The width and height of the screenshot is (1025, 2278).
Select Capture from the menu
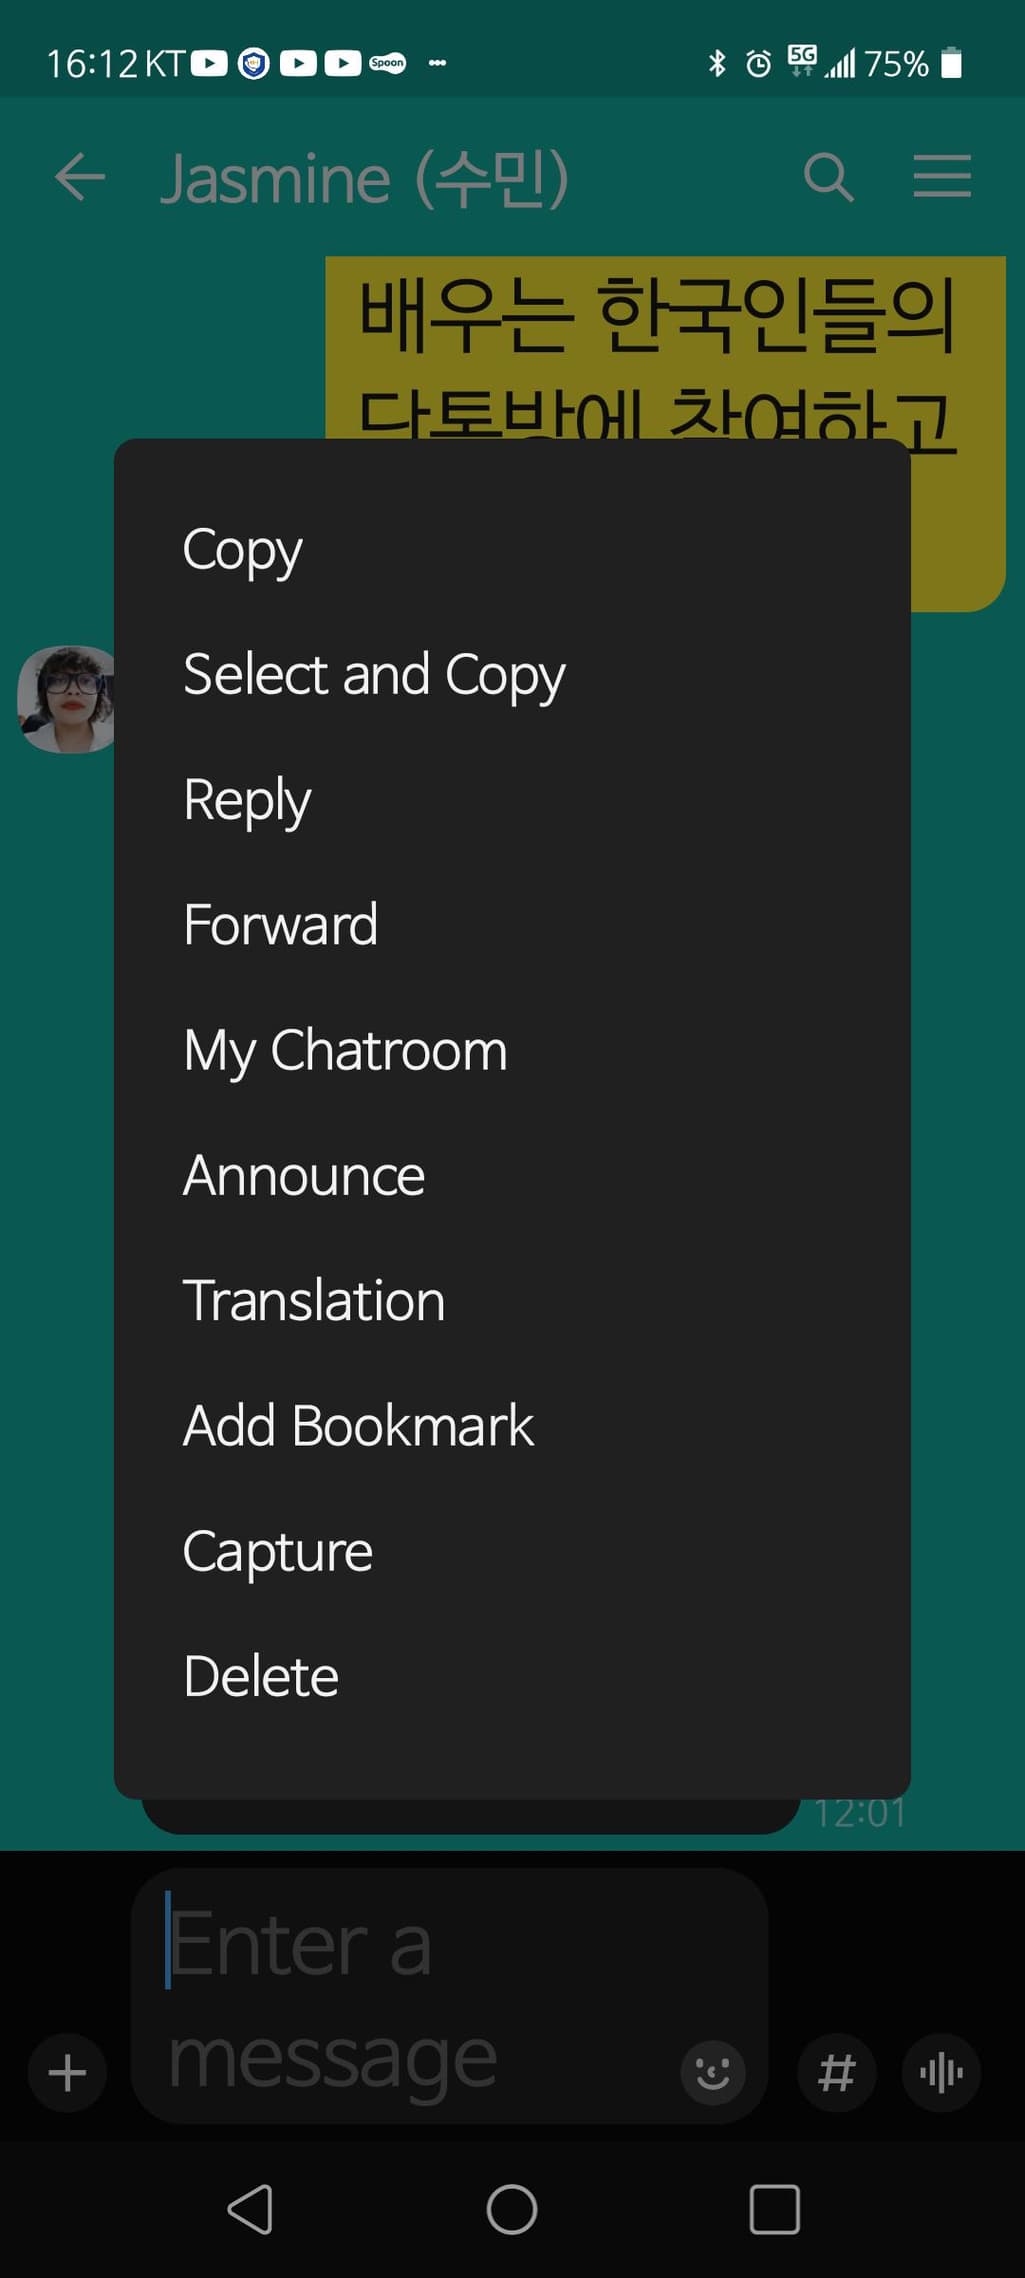coord(512,1551)
